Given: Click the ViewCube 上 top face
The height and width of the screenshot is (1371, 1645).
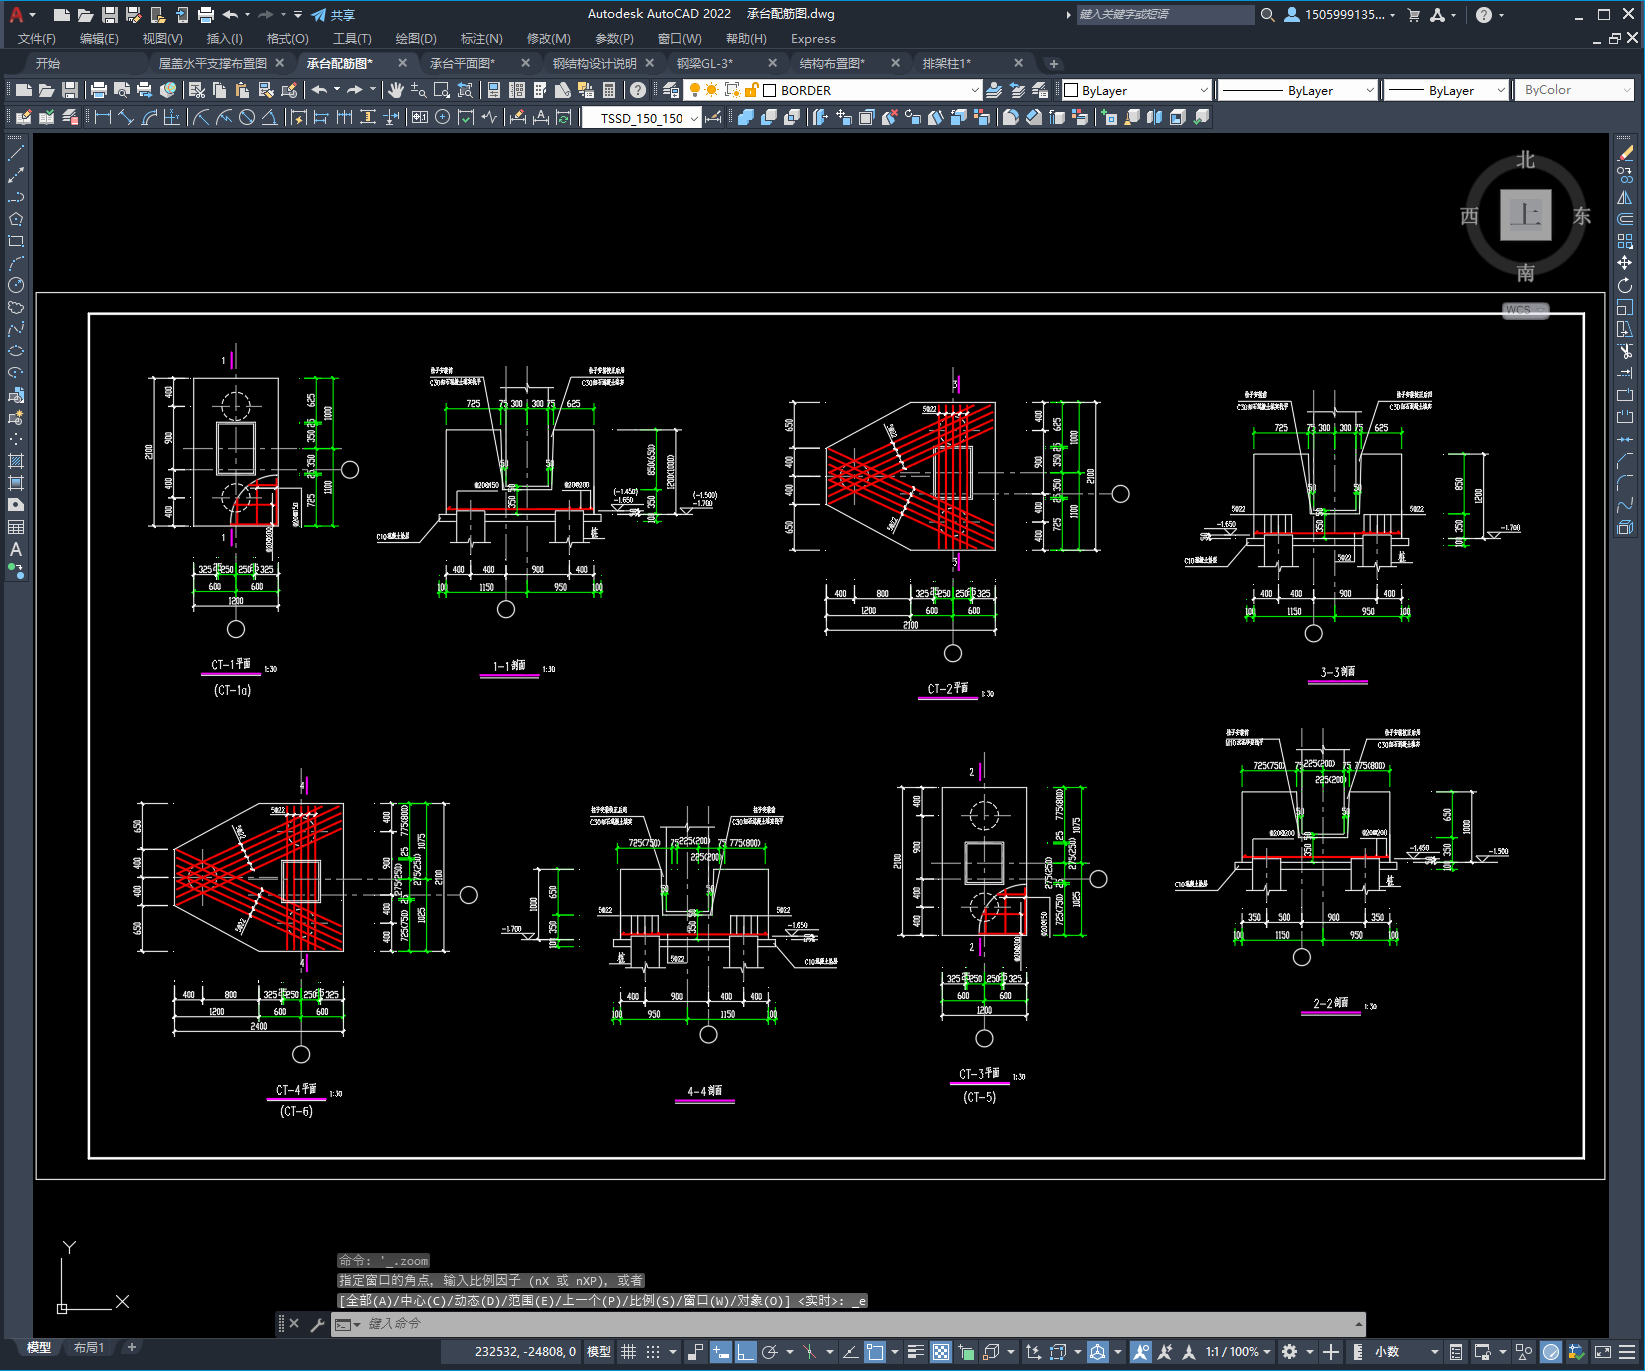Looking at the screenshot, I should point(1526,215).
